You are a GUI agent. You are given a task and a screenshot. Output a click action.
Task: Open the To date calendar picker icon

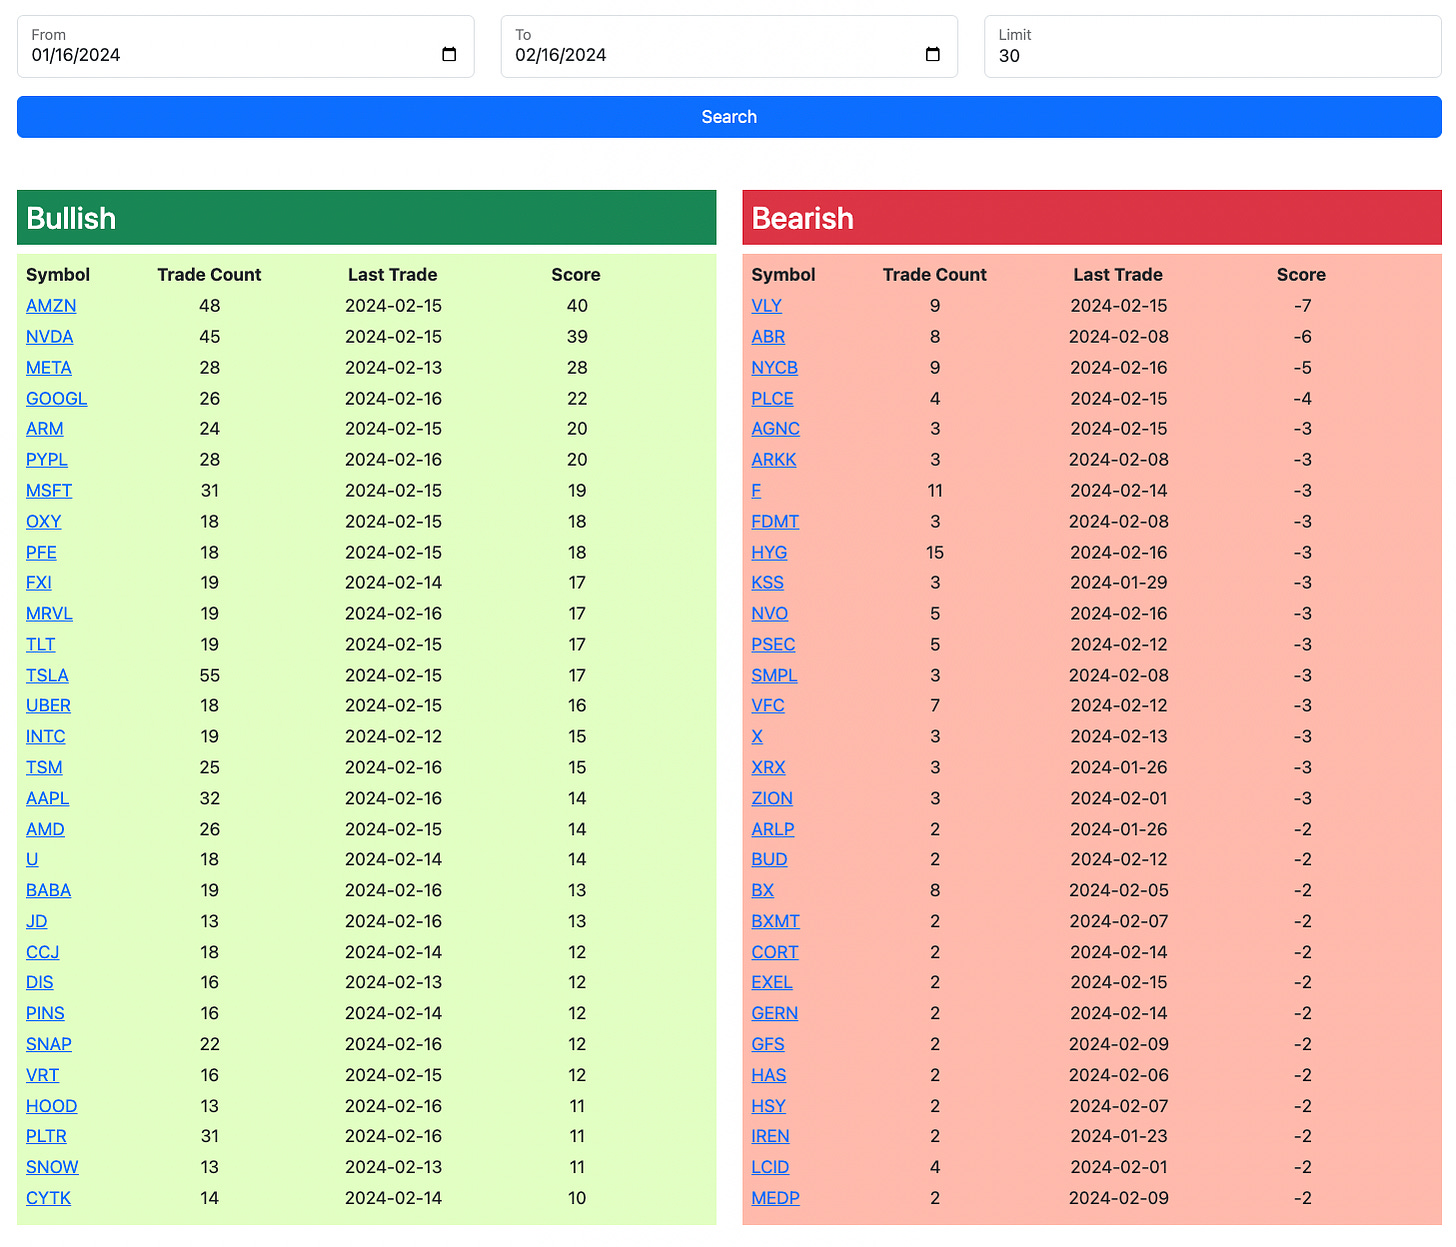pyautogui.click(x=933, y=55)
